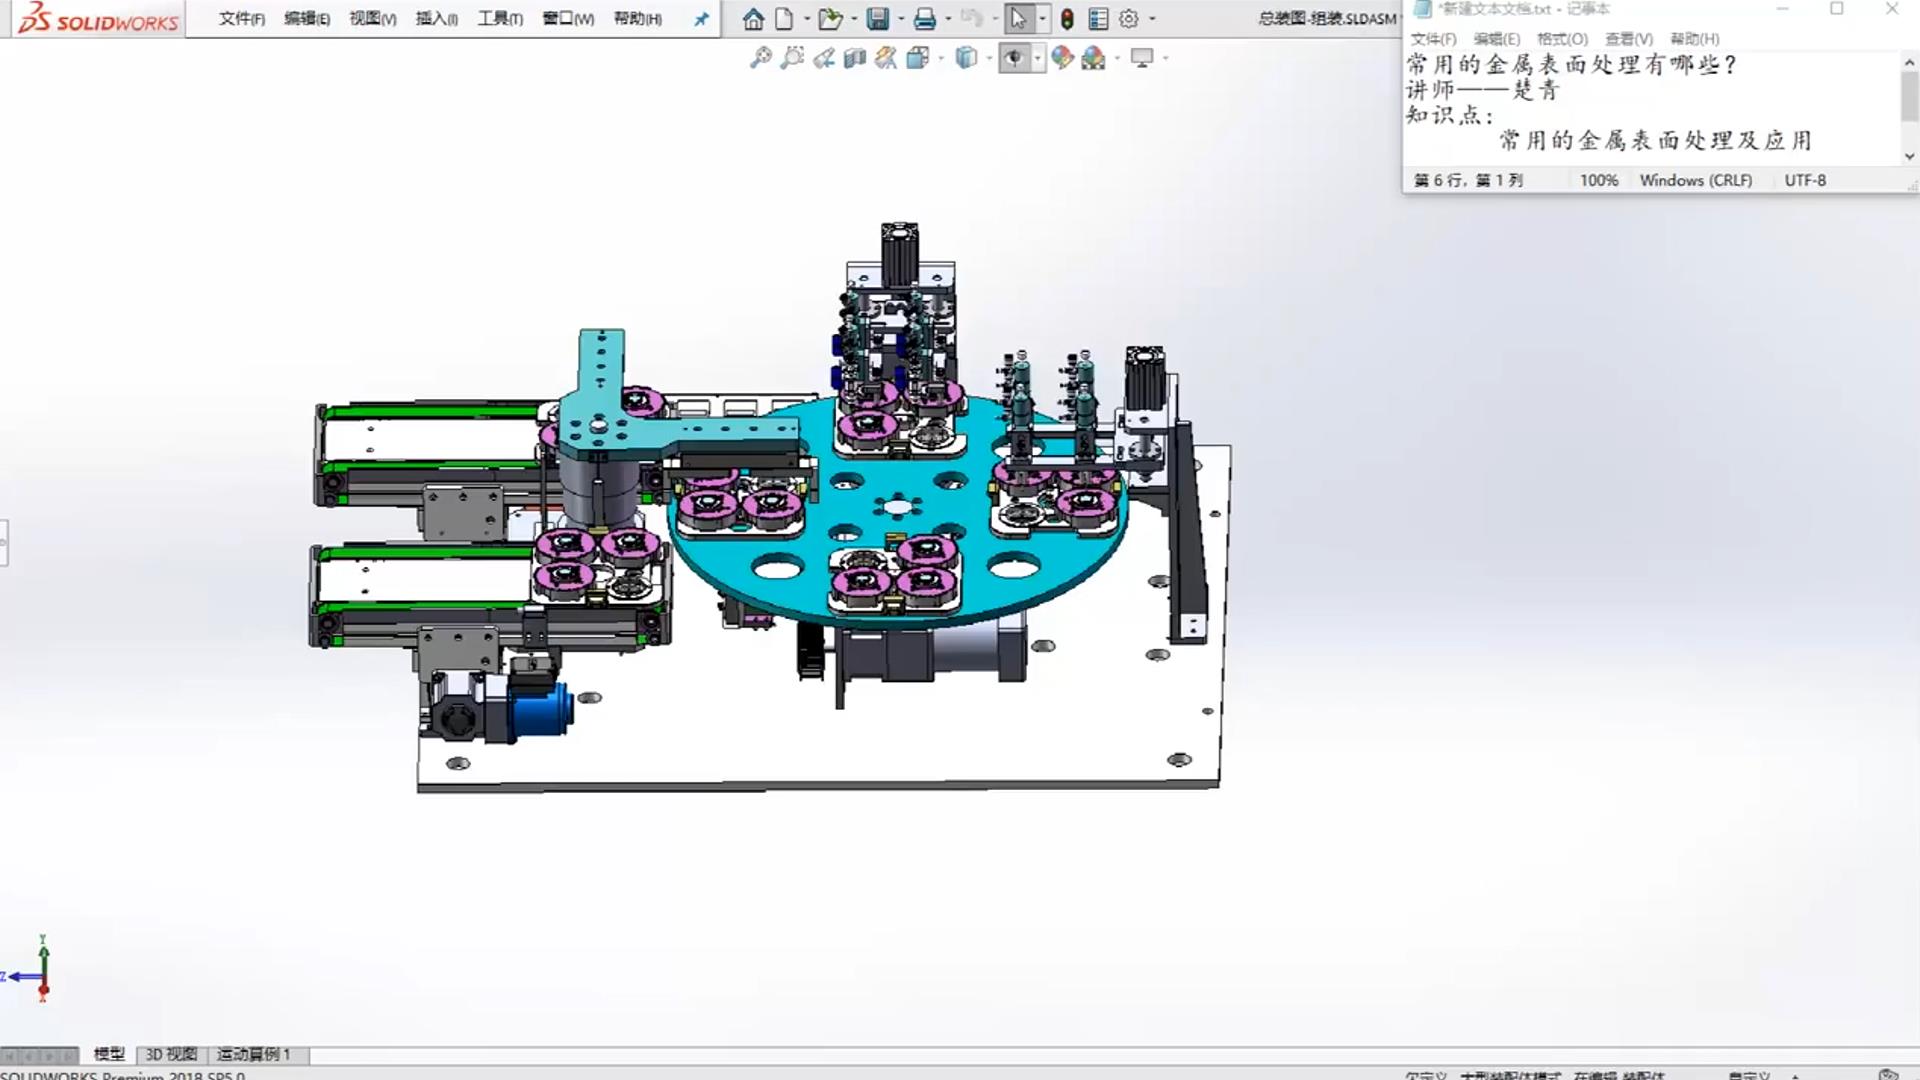Open Notepad's 格式(O) menu
Image resolution: width=1920 pixels, height=1080 pixels.
tap(1562, 39)
